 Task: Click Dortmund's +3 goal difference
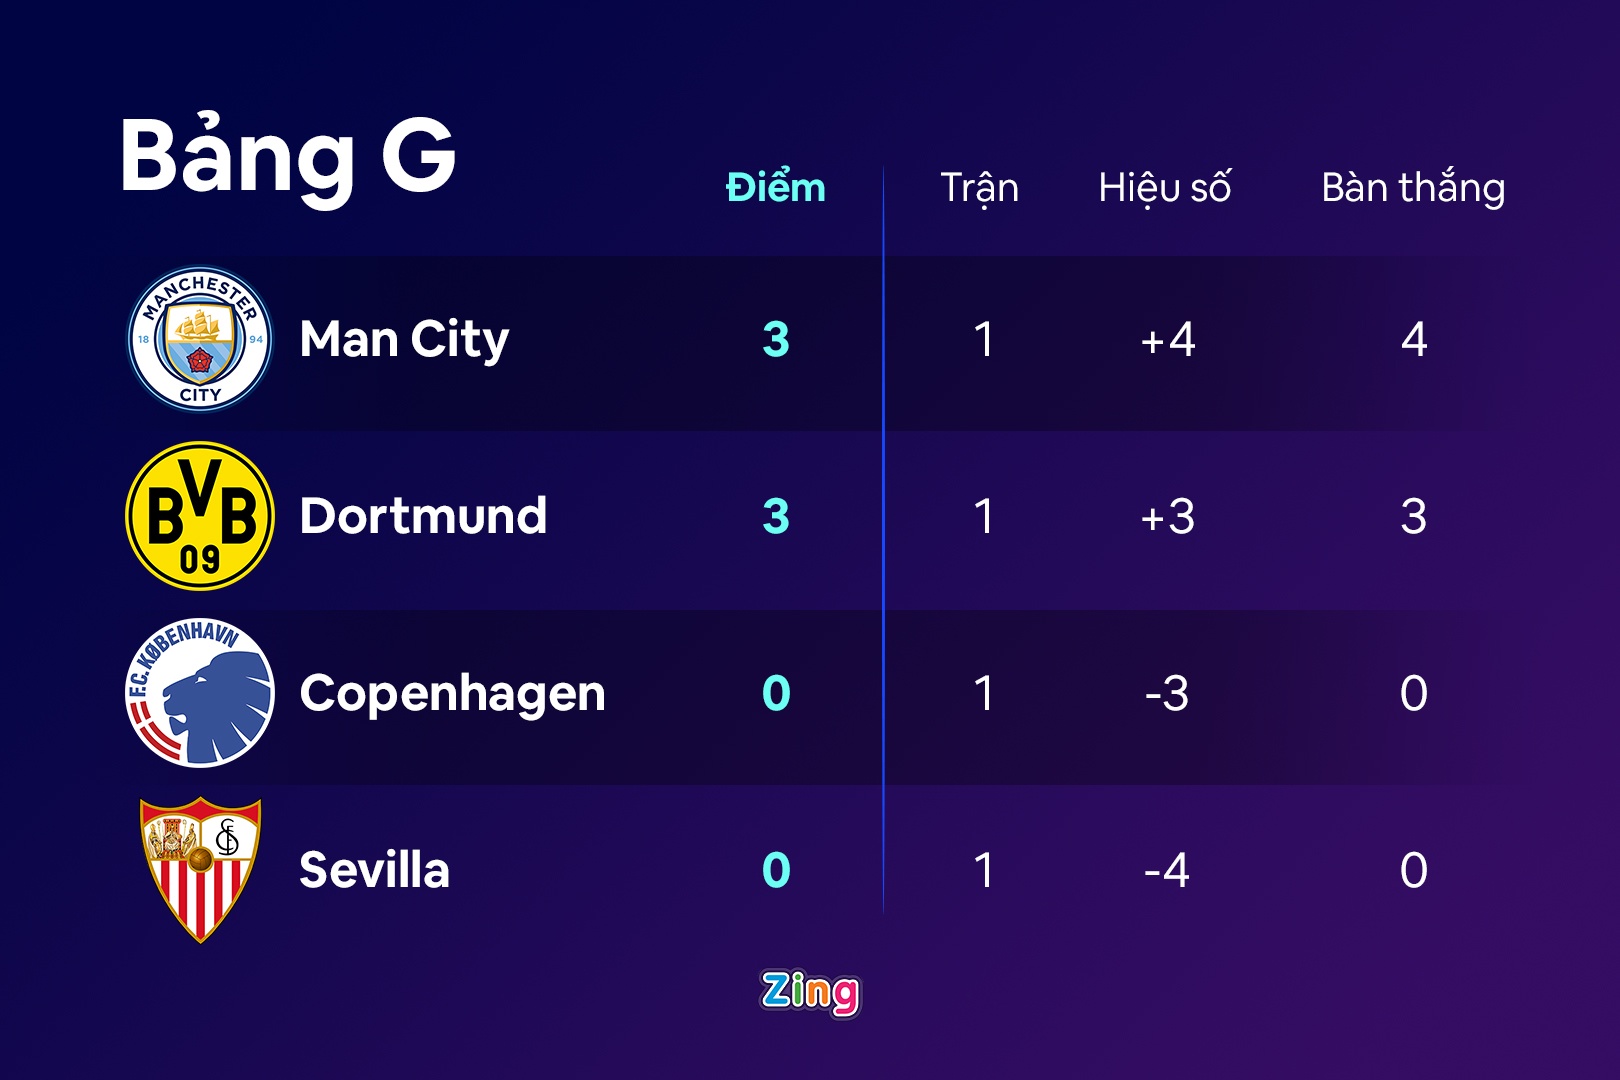click(x=1167, y=517)
